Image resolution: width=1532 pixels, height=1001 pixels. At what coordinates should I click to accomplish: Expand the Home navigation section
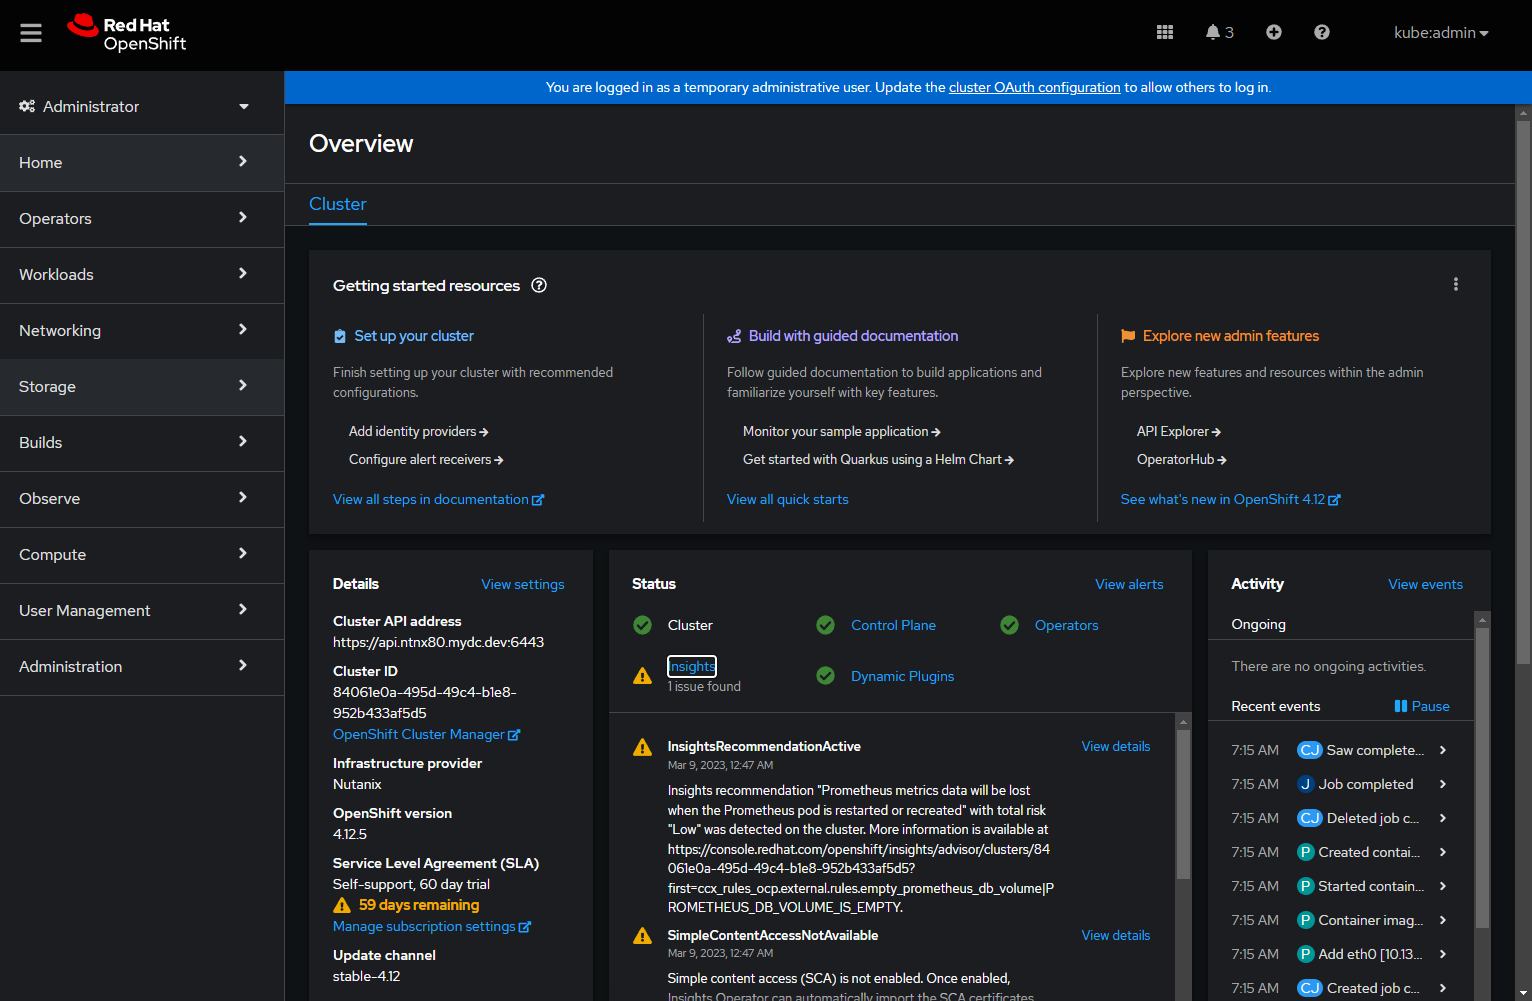142,163
